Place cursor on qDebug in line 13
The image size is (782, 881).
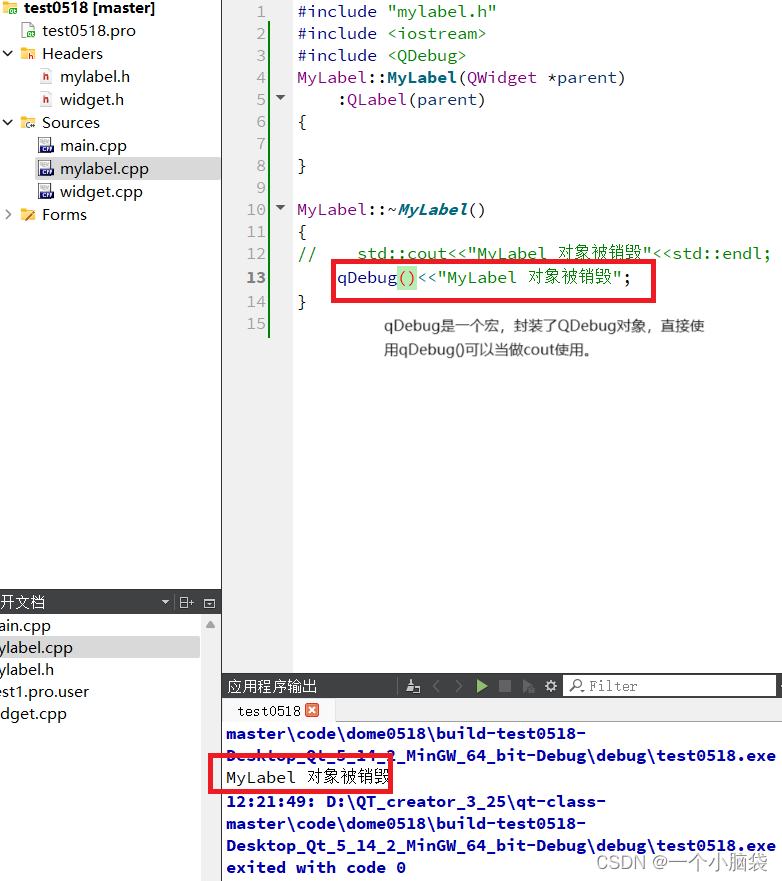(367, 278)
